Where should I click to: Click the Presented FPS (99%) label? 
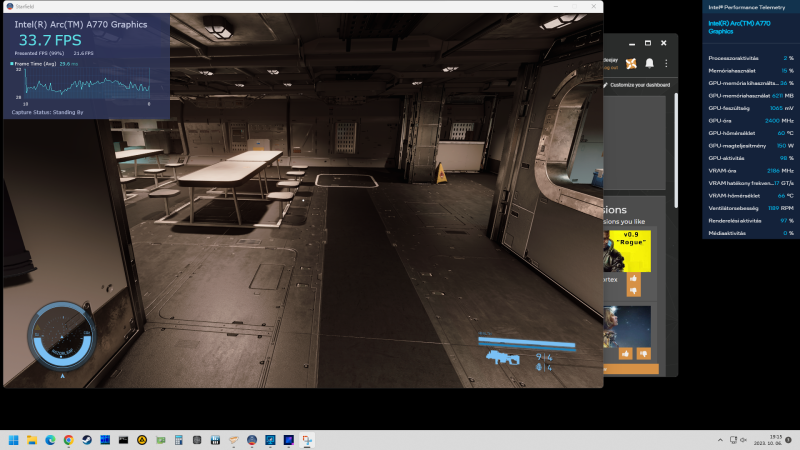pyautogui.click(x=39, y=53)
